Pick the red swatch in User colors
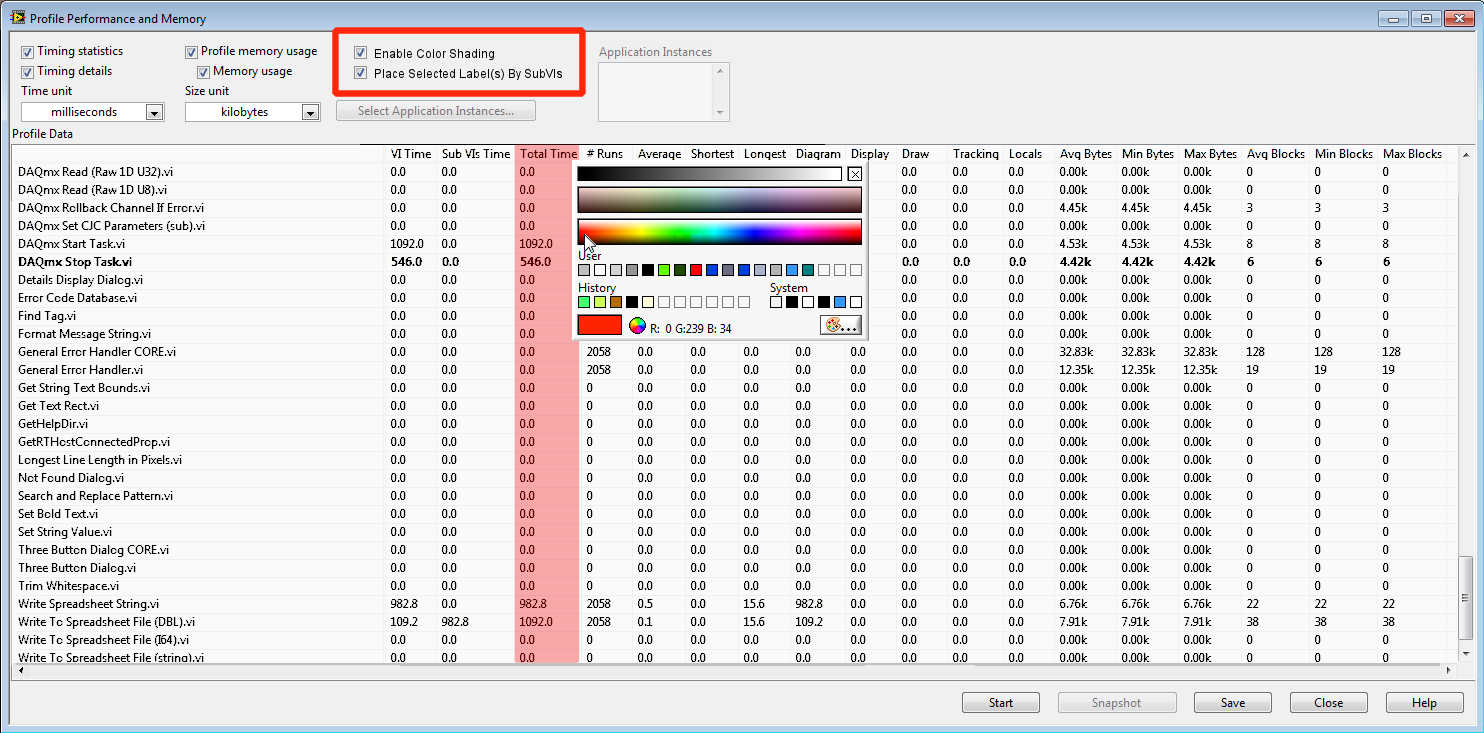Image resolution: width=1484 pixels, height=733 pixels. click(696, 270)
